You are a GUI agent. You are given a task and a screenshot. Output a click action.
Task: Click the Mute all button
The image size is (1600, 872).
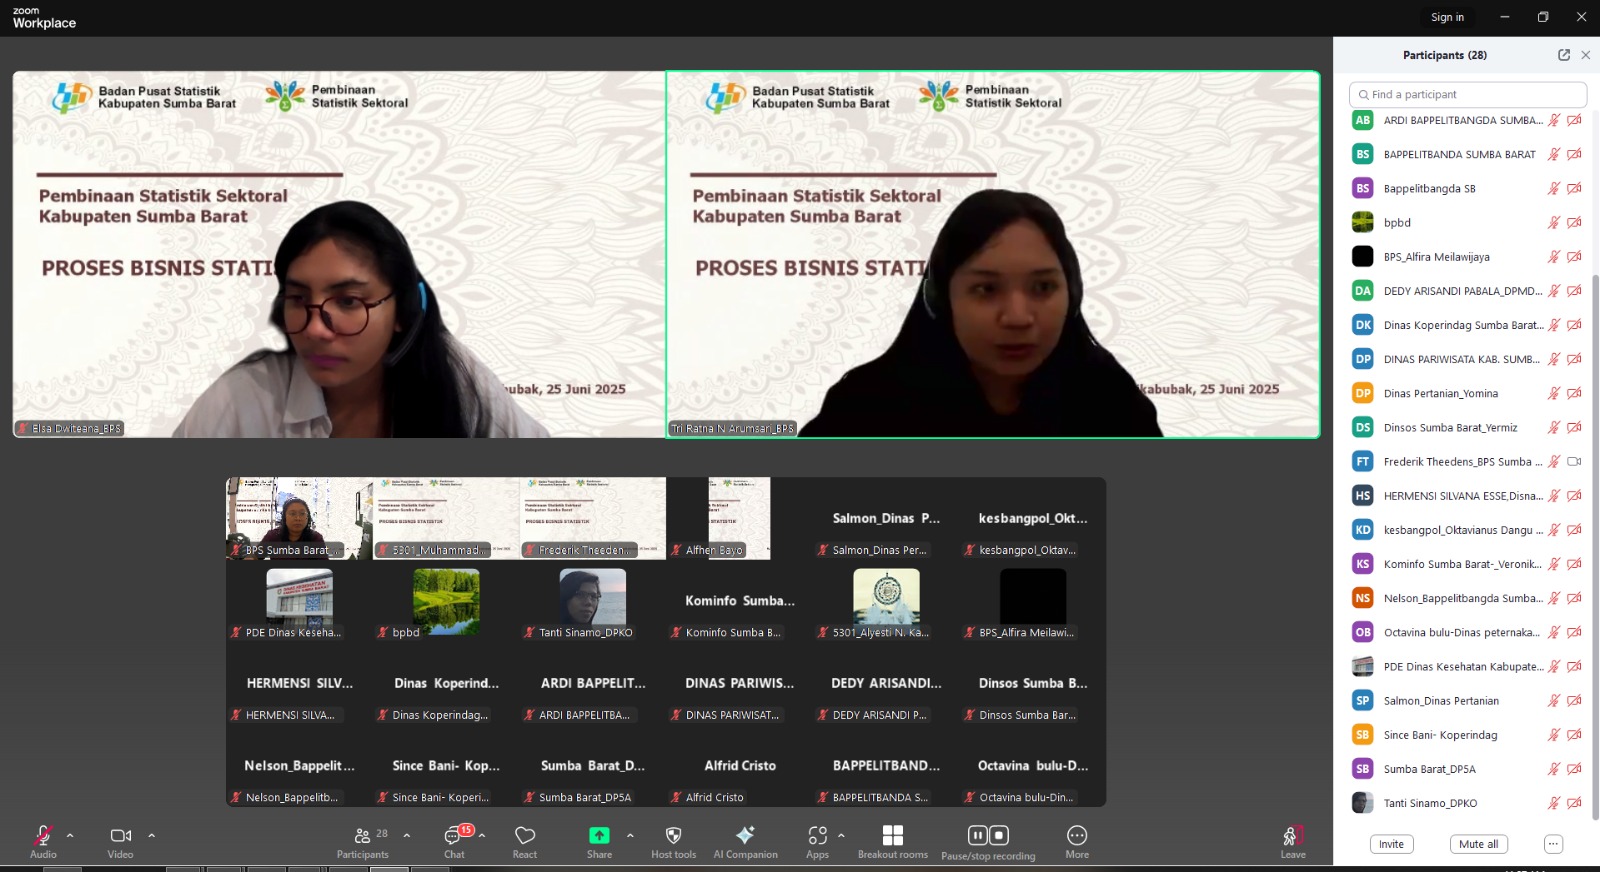click(1478, 844)
